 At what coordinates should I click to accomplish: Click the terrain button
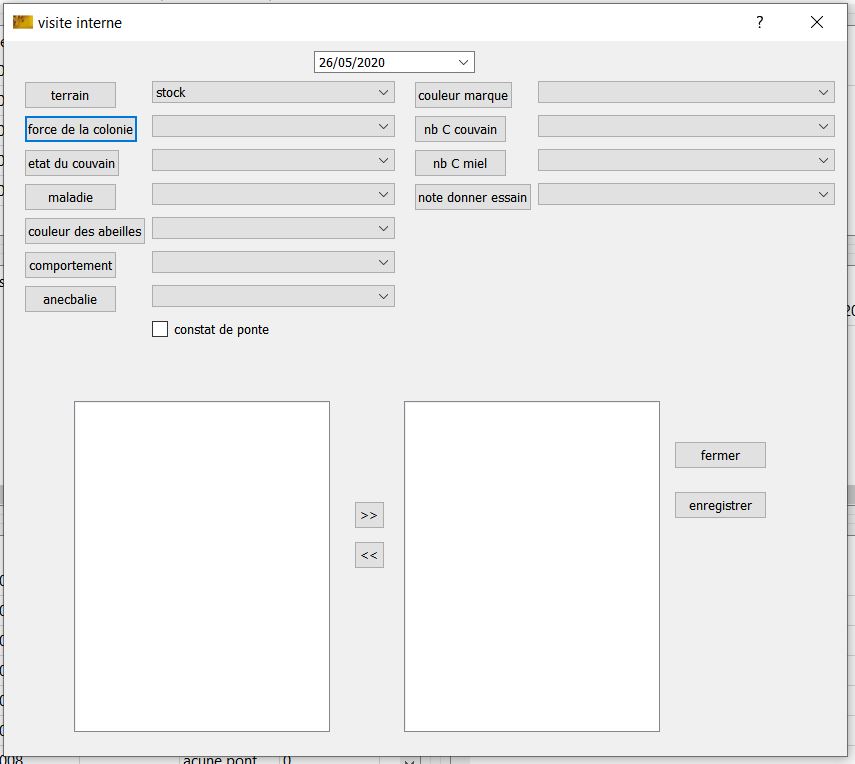70,95
